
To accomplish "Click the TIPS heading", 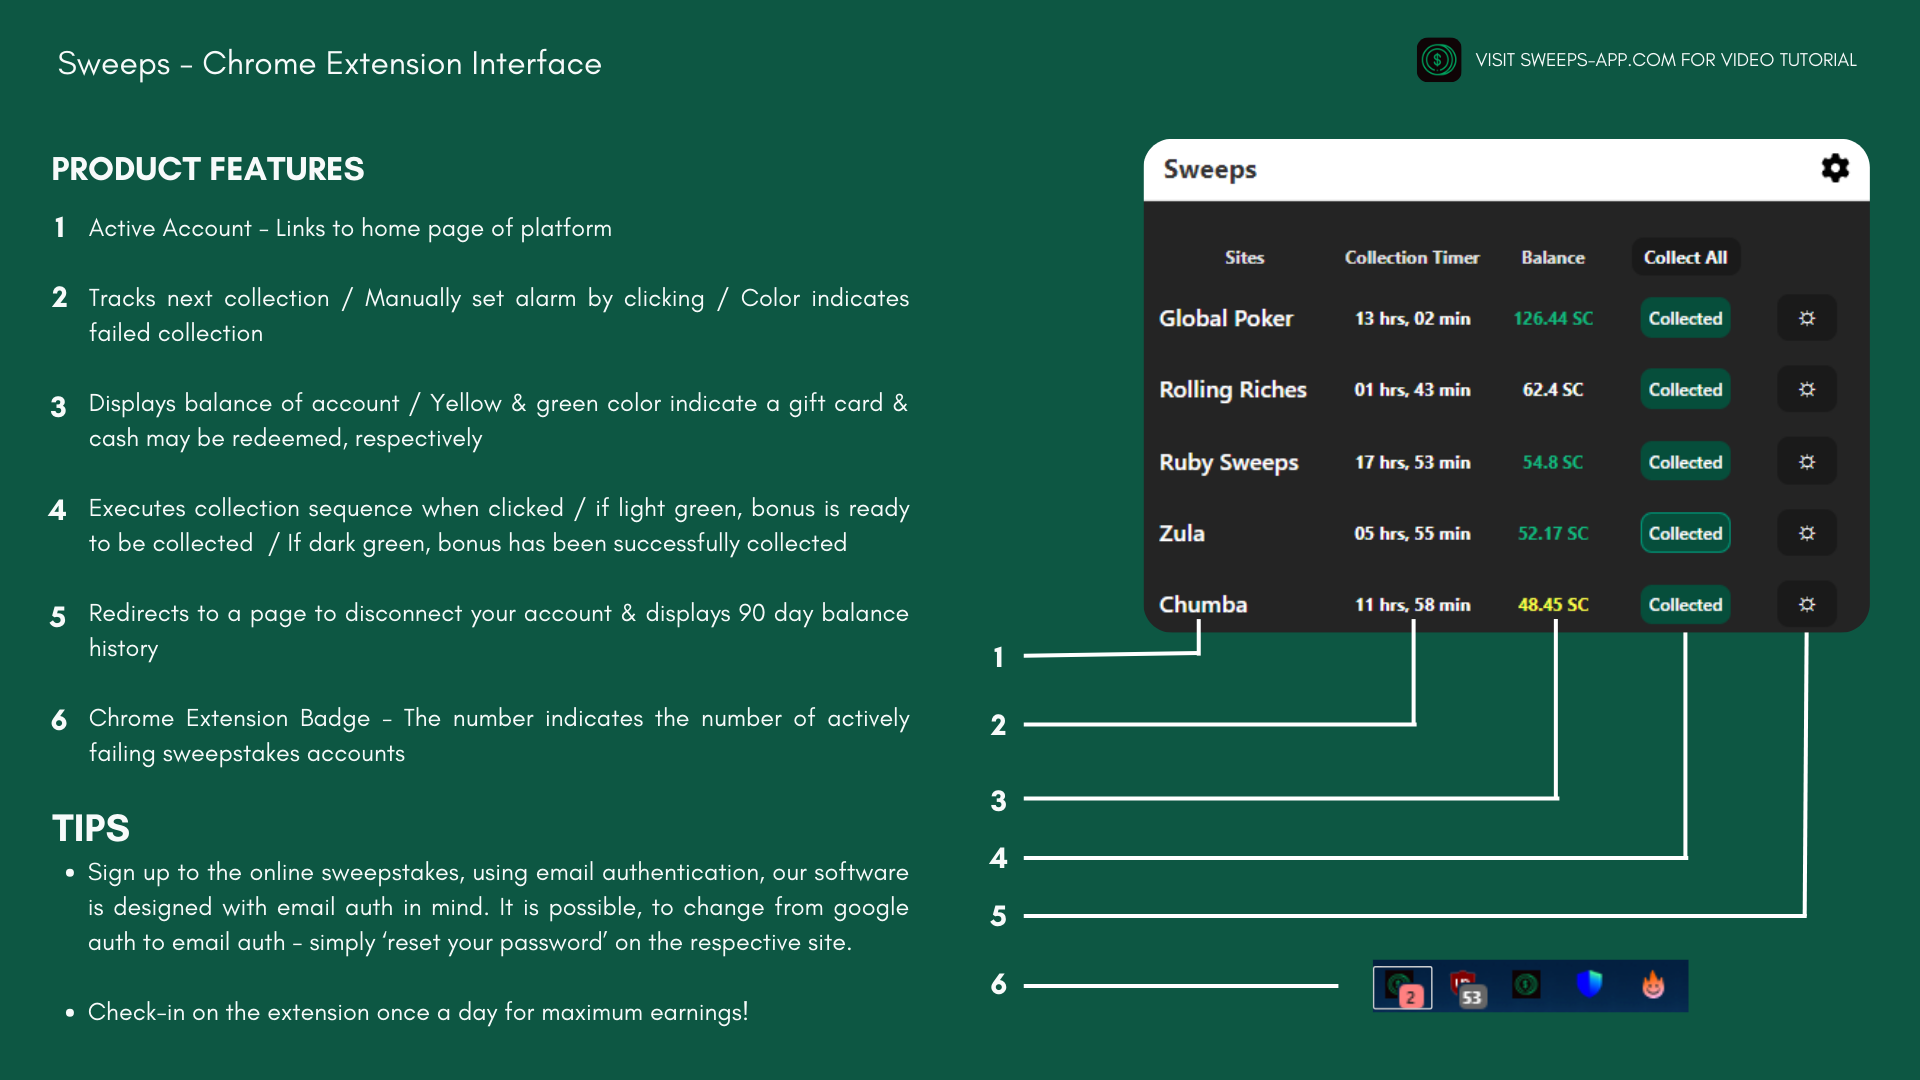I will click(91, 828).
